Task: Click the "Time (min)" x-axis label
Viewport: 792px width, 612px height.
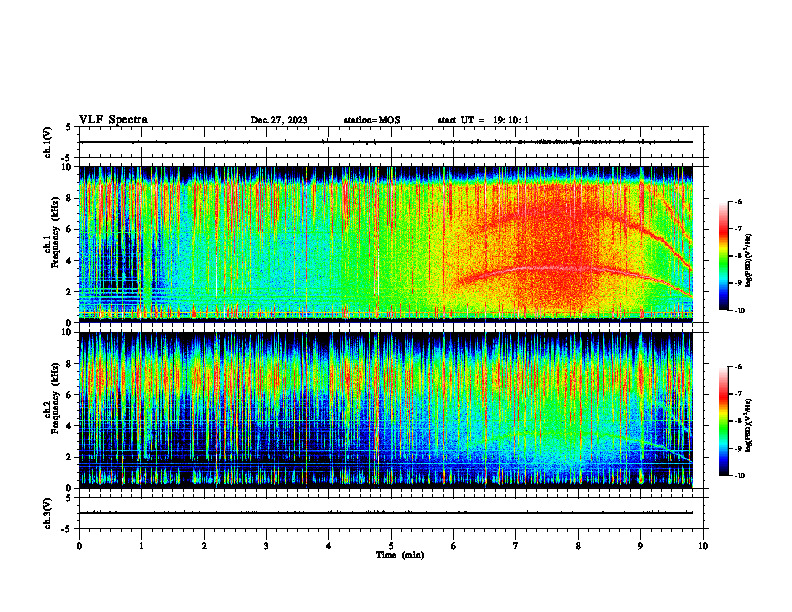Action: click(x=400, y=555)
